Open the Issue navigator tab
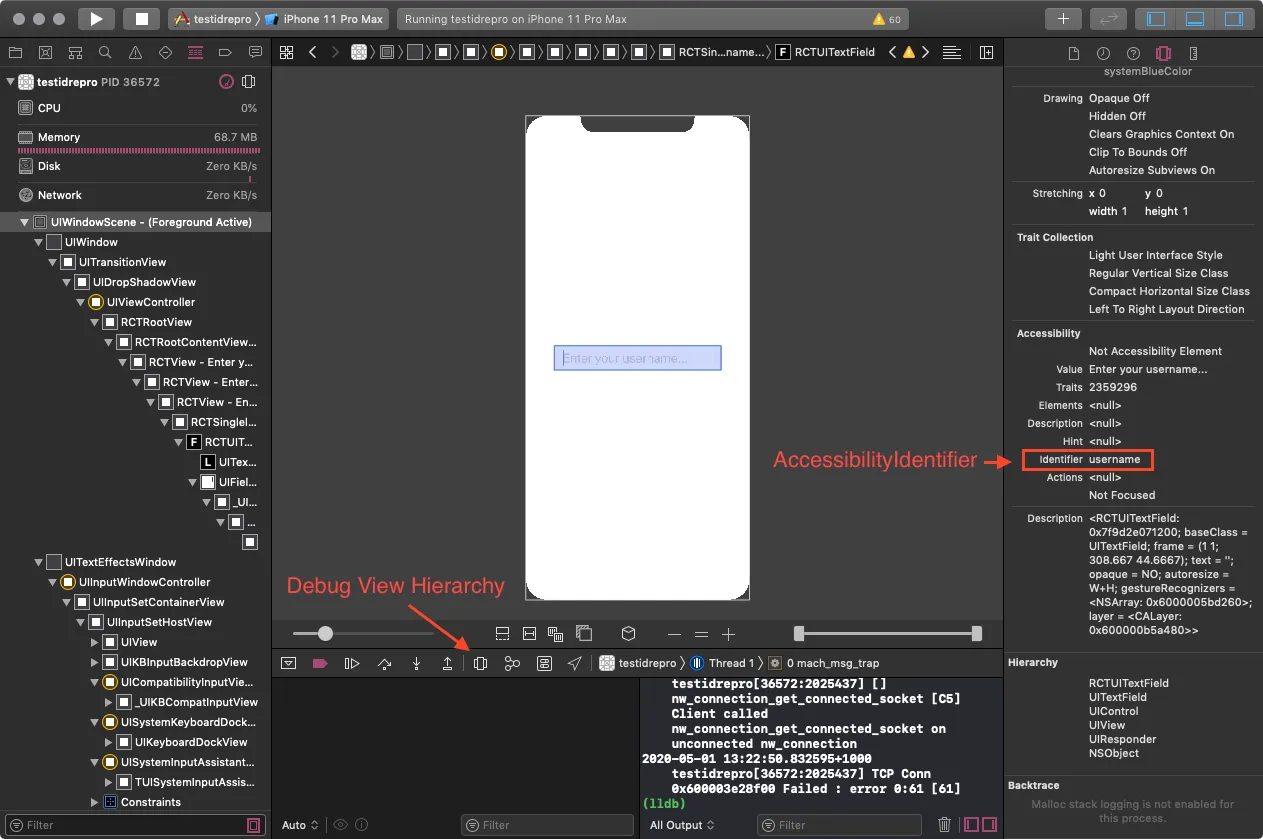The image size is (1263, 839). [135, 52]
